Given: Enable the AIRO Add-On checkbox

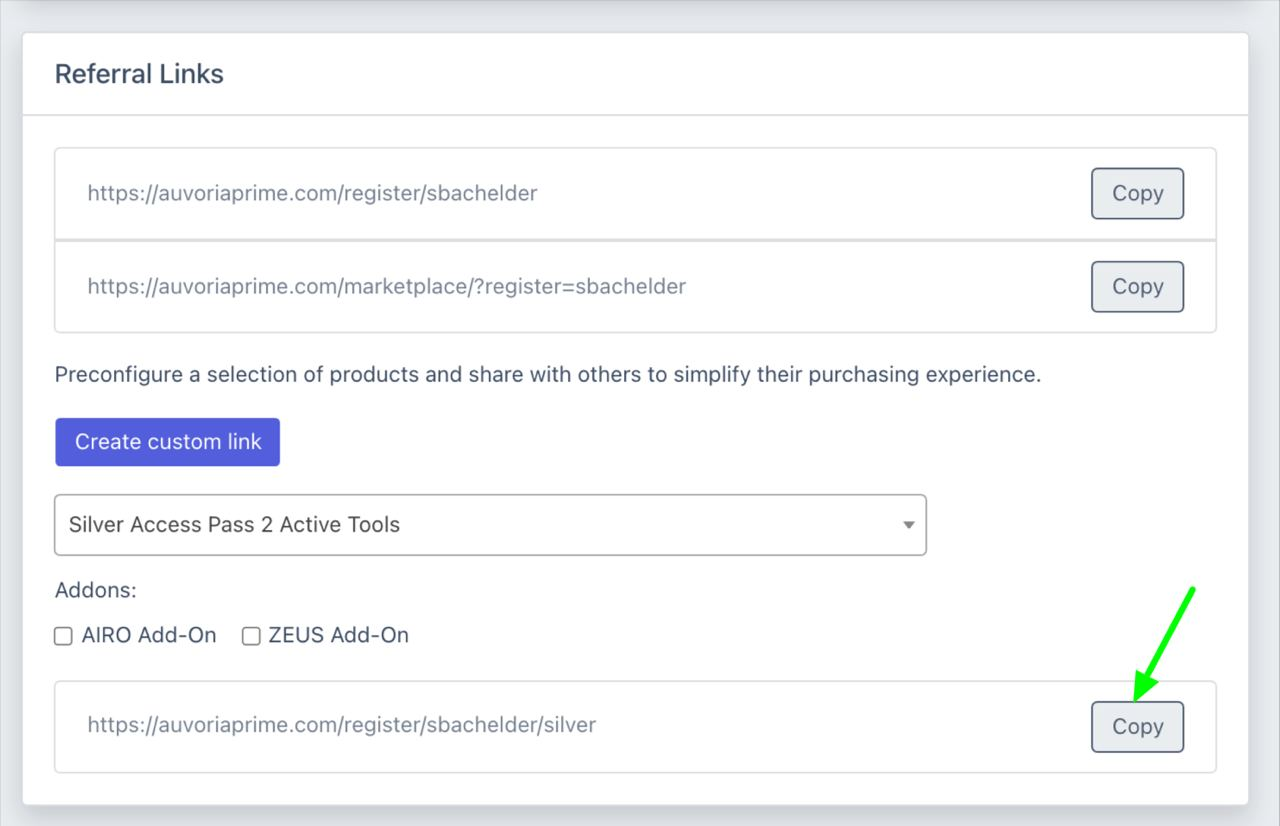Looking at the screenshot, I should click(x=63, y=636).
